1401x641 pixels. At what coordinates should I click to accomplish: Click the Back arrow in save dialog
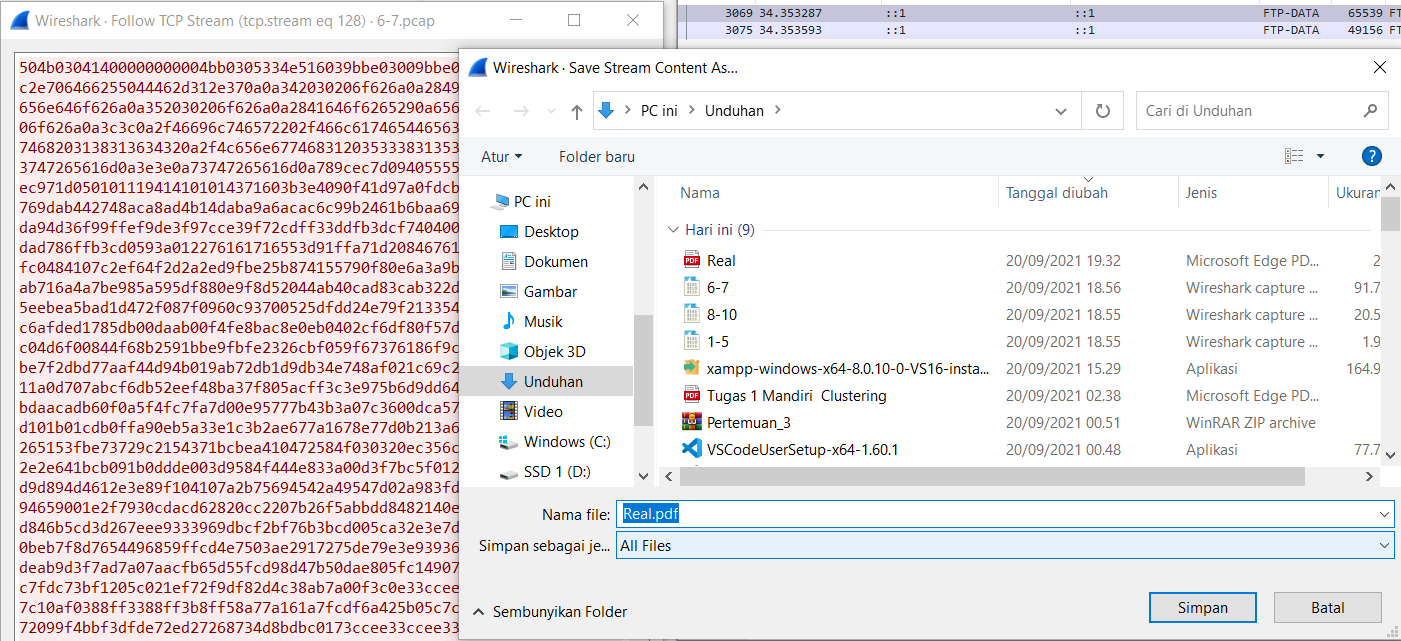click(484, 111)
